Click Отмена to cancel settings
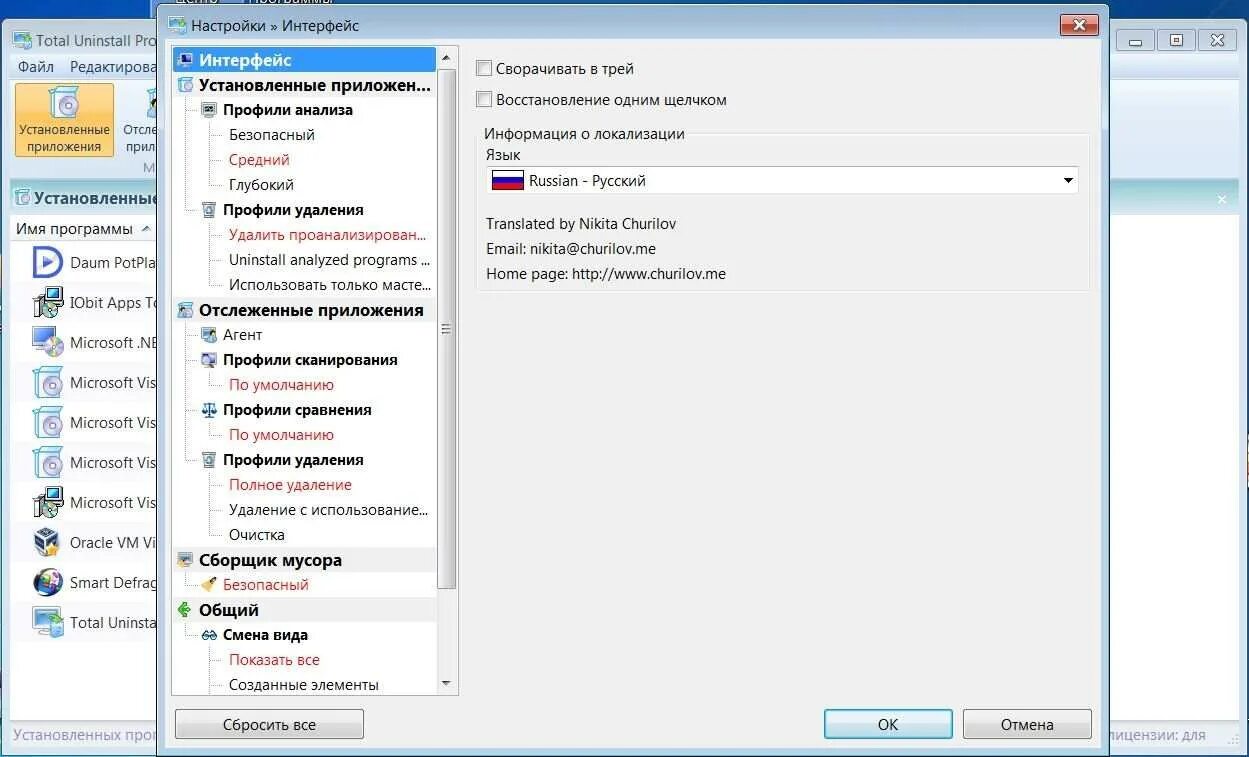 tap(1027, 725)
